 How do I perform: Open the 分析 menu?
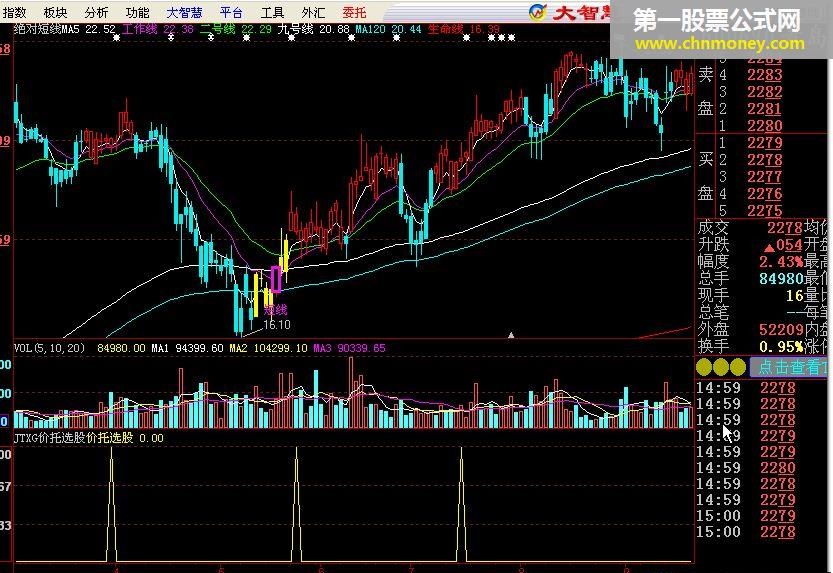96,12
